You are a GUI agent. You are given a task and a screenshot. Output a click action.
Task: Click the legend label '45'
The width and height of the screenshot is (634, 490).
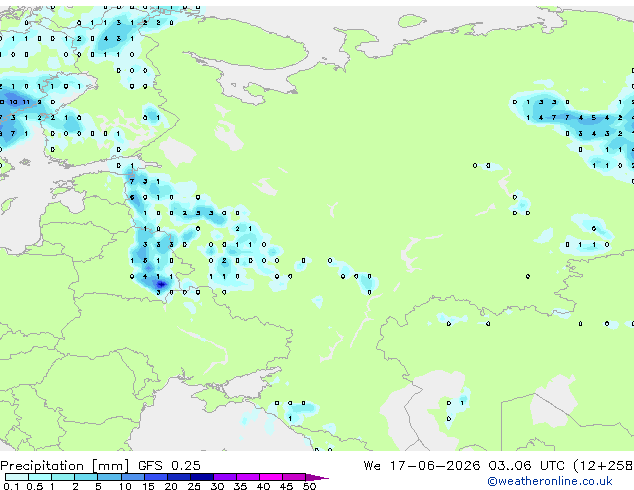(286, 486)
